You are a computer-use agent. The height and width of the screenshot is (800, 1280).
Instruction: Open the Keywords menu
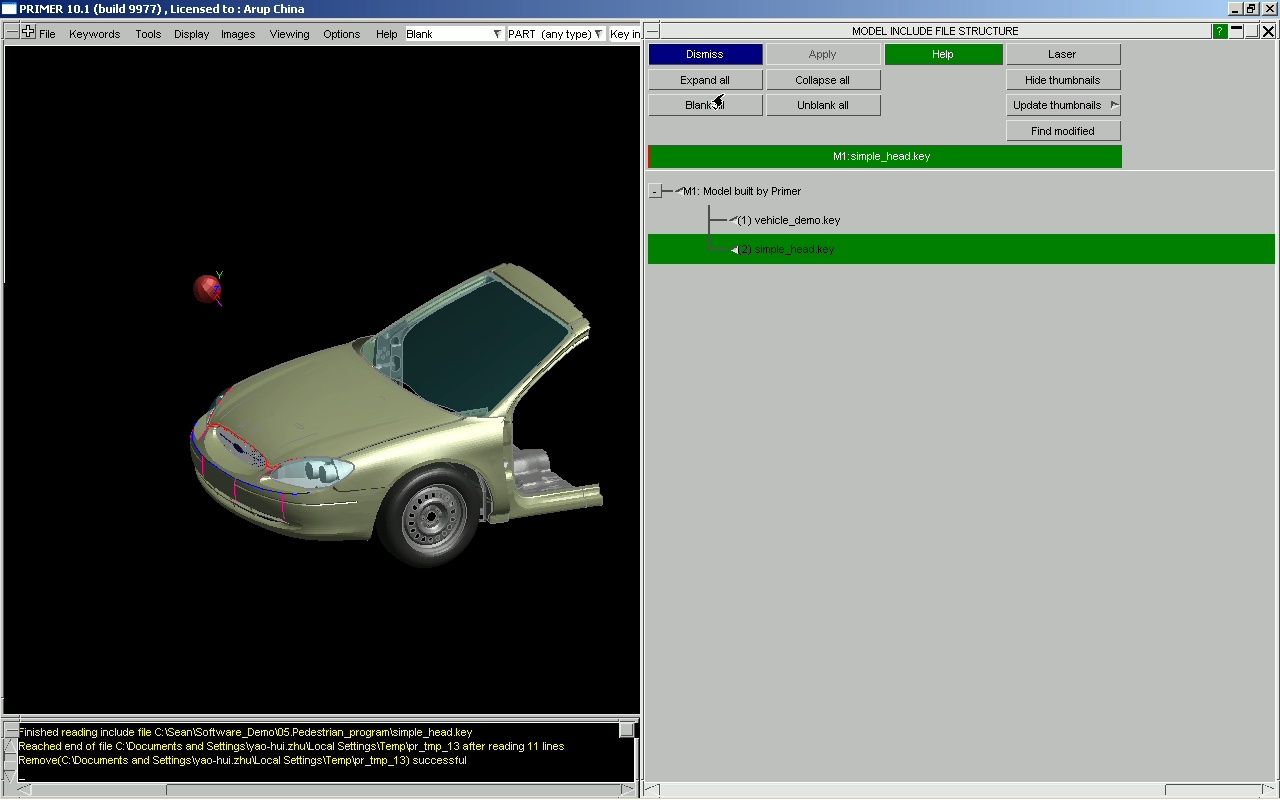[x=94, y=34]
